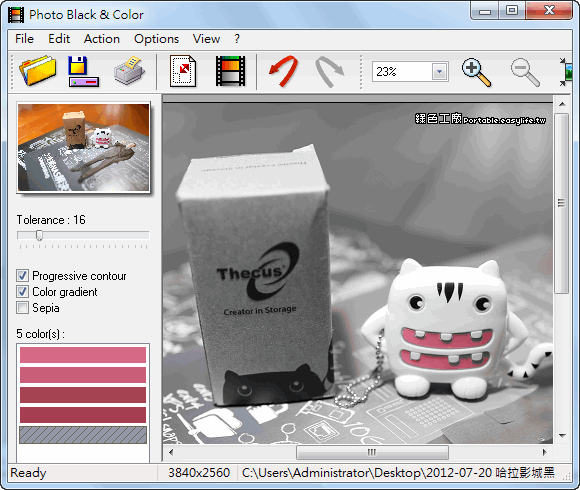The height and width of the screenshot is (490, 580).
Task: Click the fit-to-window icon at toolbar edge
Action: tap(566, 72)
